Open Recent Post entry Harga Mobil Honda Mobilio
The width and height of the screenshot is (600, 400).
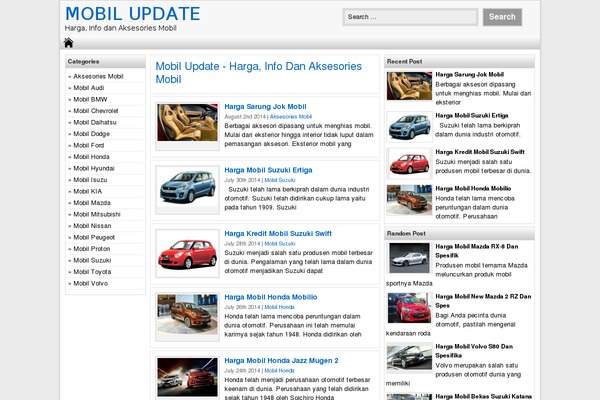[473, 188]
